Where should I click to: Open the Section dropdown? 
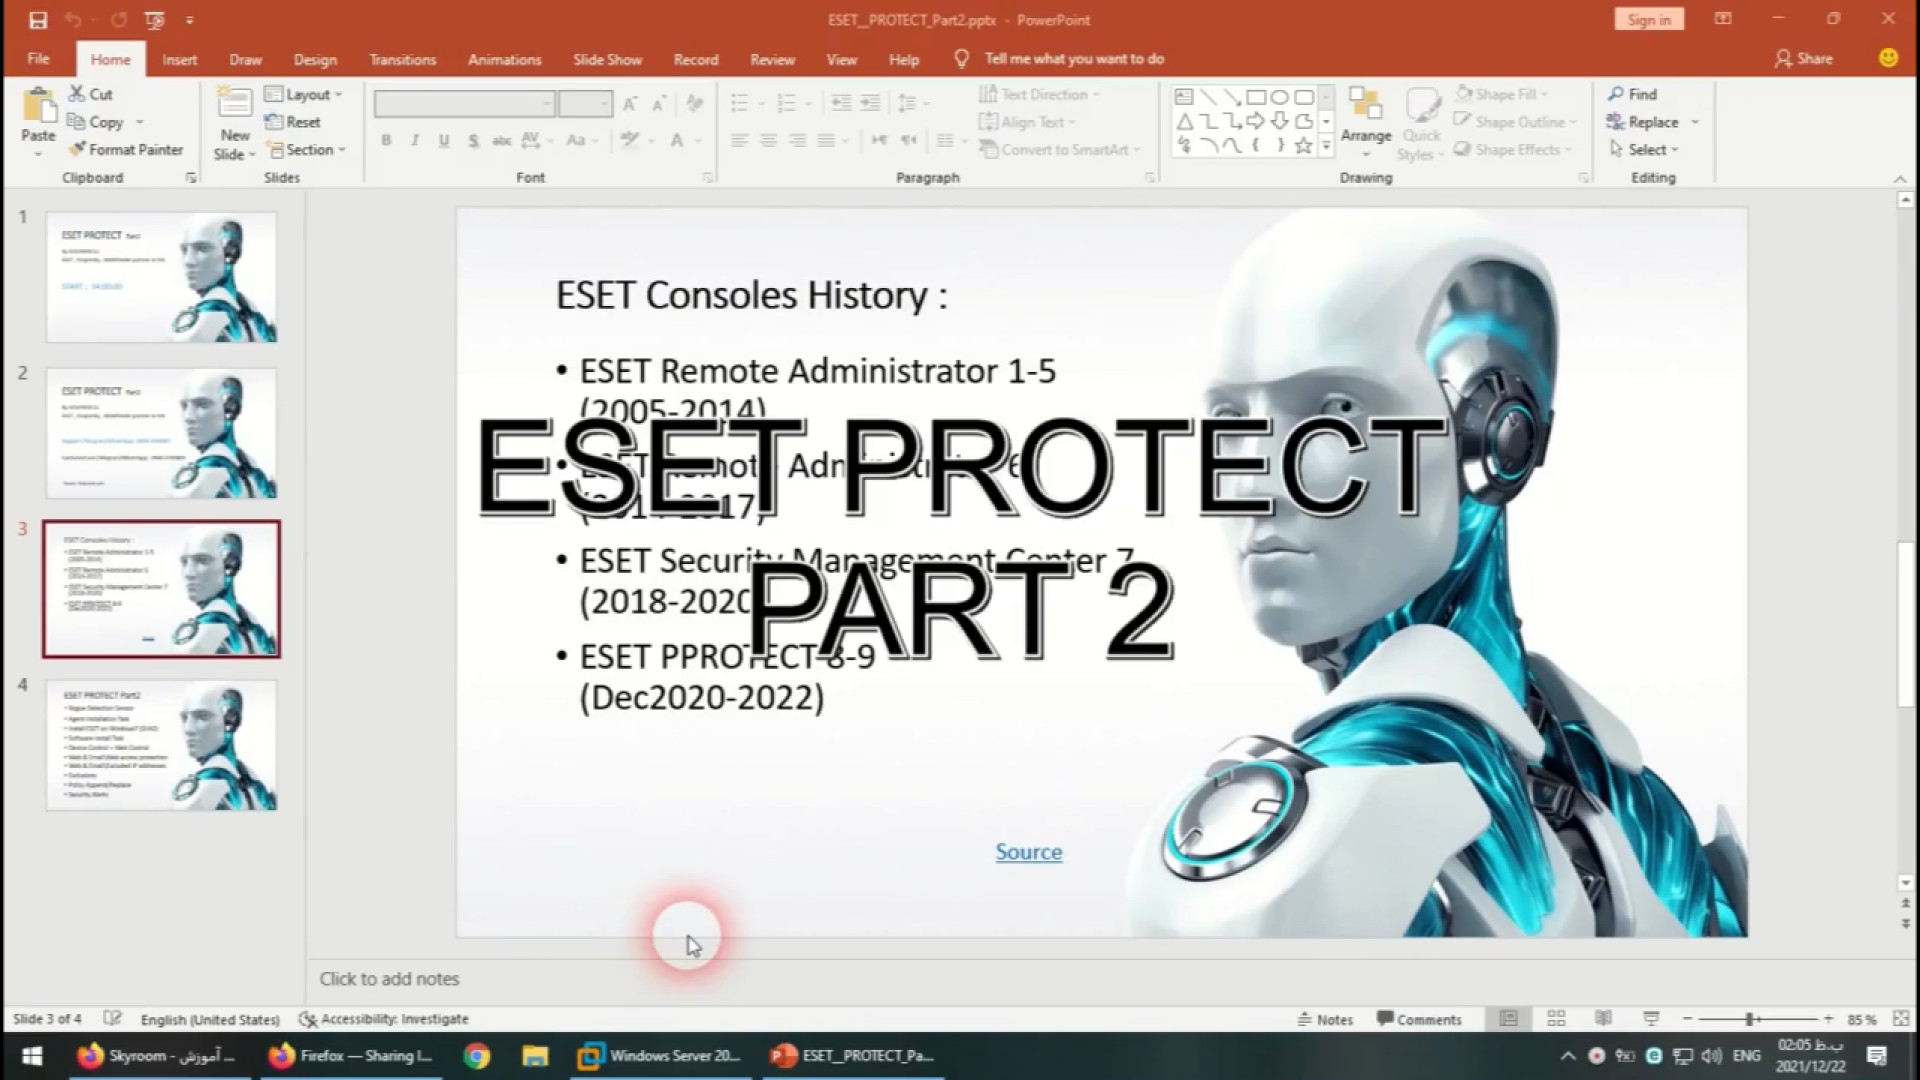[306, 149]
